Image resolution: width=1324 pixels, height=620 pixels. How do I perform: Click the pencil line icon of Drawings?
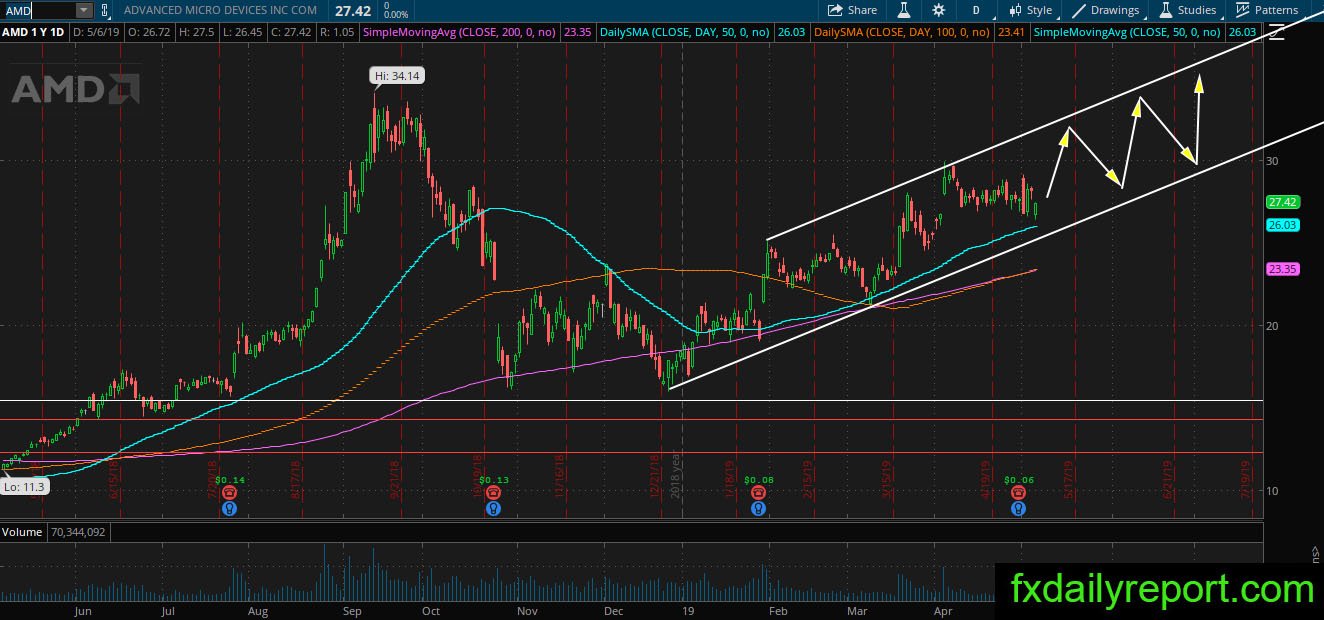tap(1079, 10)
